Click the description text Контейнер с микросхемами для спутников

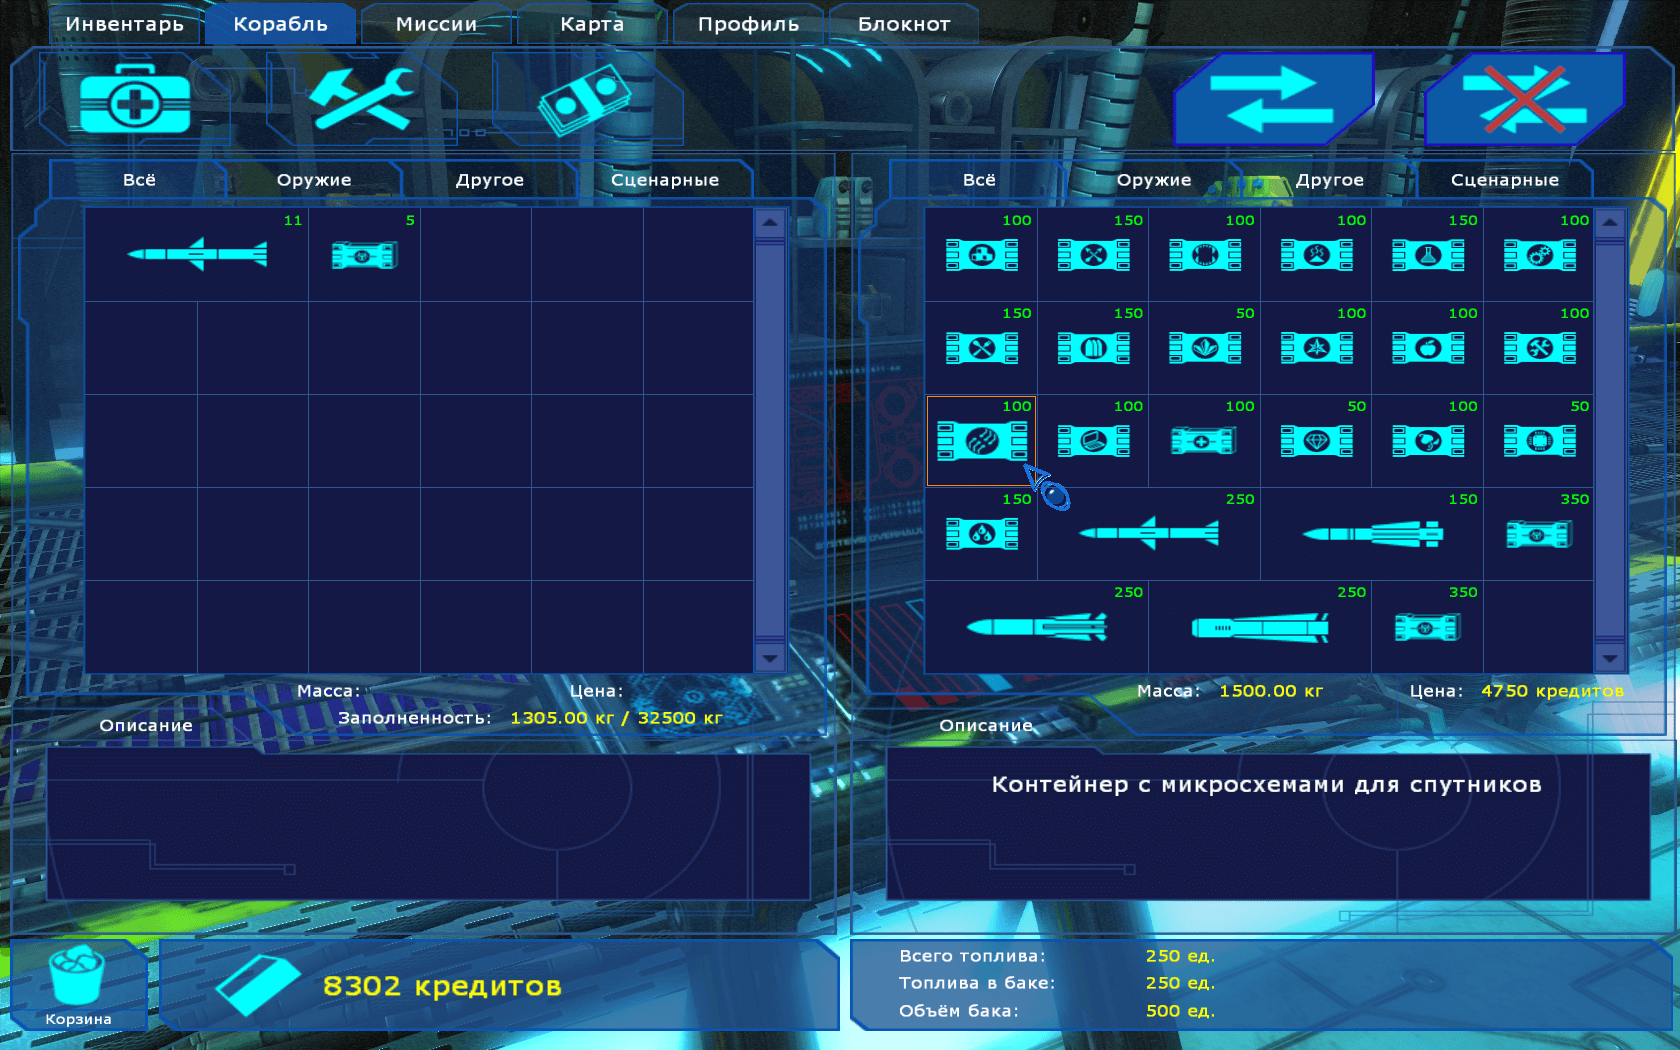point(1266,785)
